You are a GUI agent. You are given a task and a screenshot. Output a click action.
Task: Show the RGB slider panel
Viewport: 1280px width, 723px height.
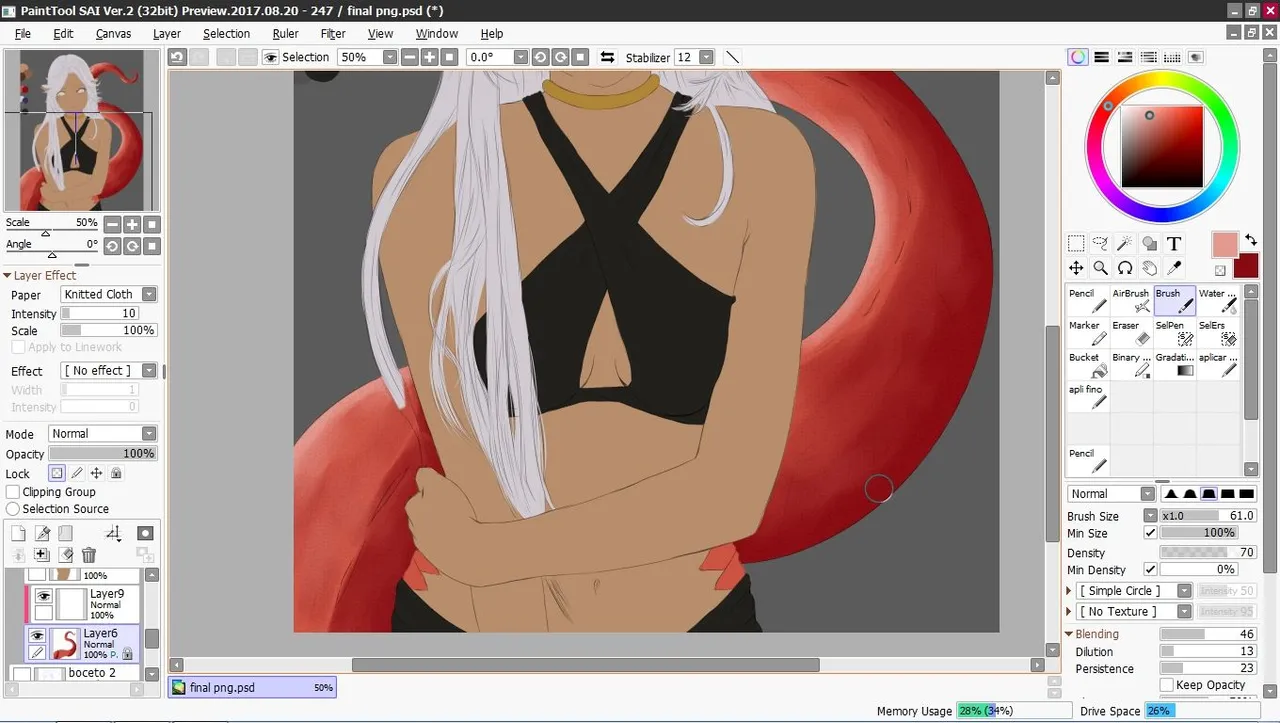pyautogui.click(x=1101, y=57)
